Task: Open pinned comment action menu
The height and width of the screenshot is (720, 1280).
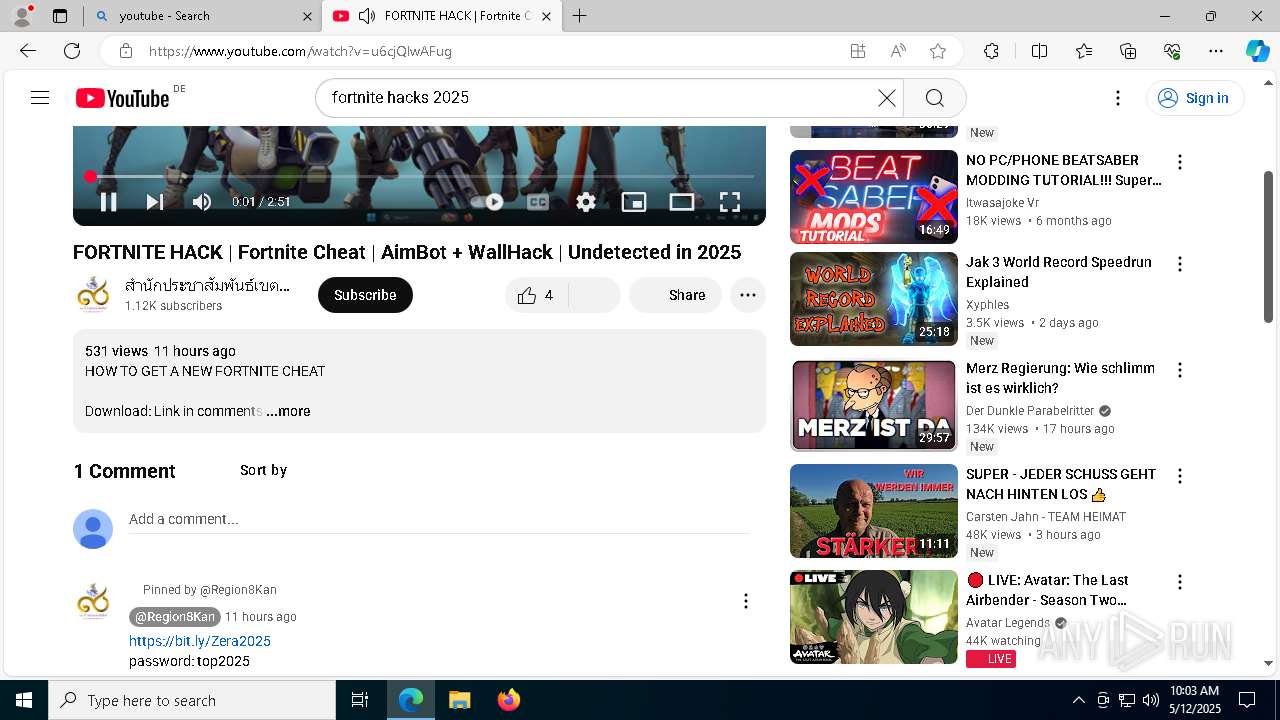Action: click(745, 601)
